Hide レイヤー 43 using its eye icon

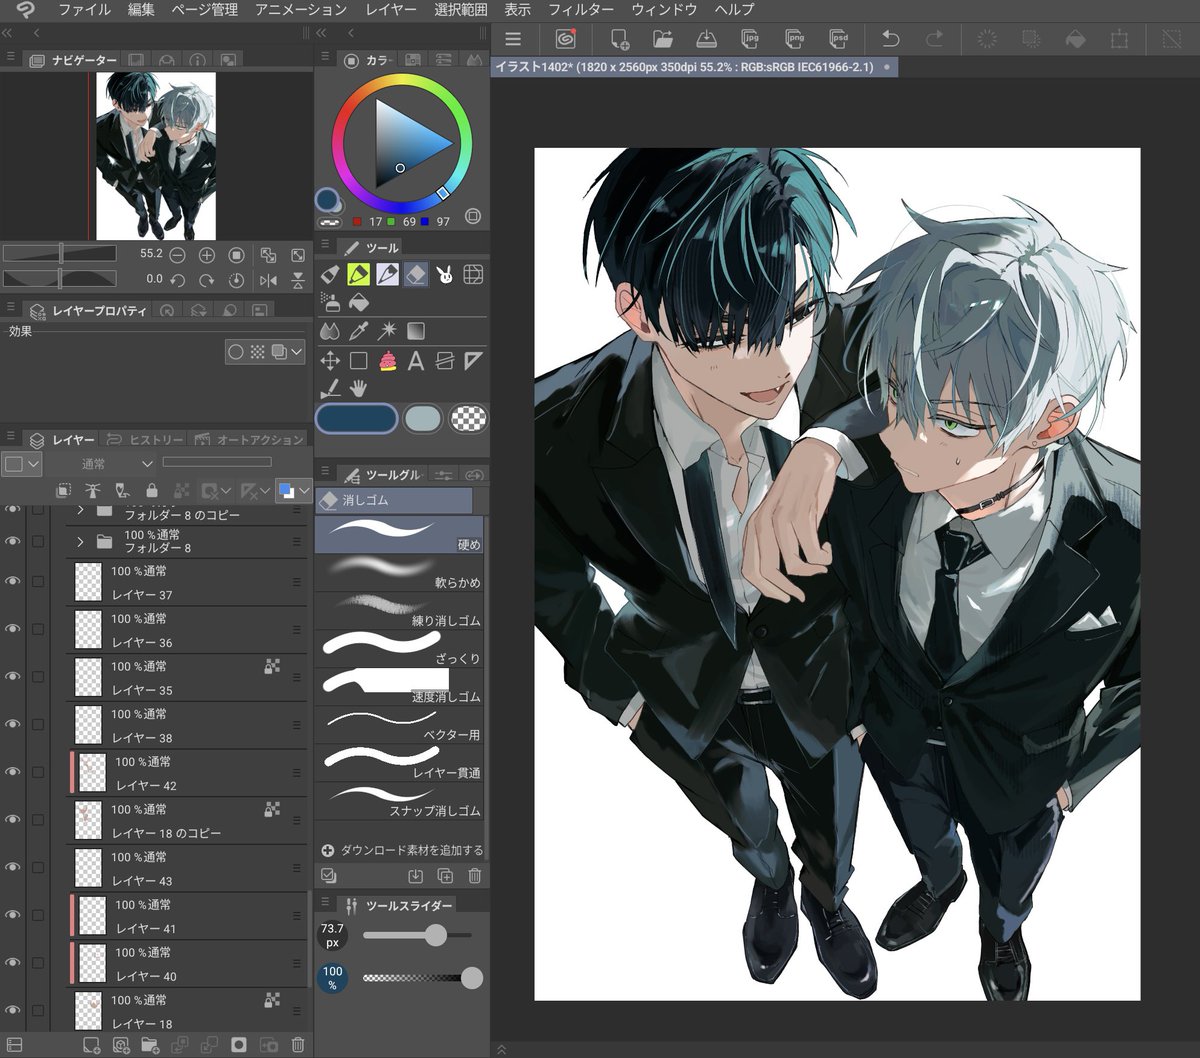(13, 867)
